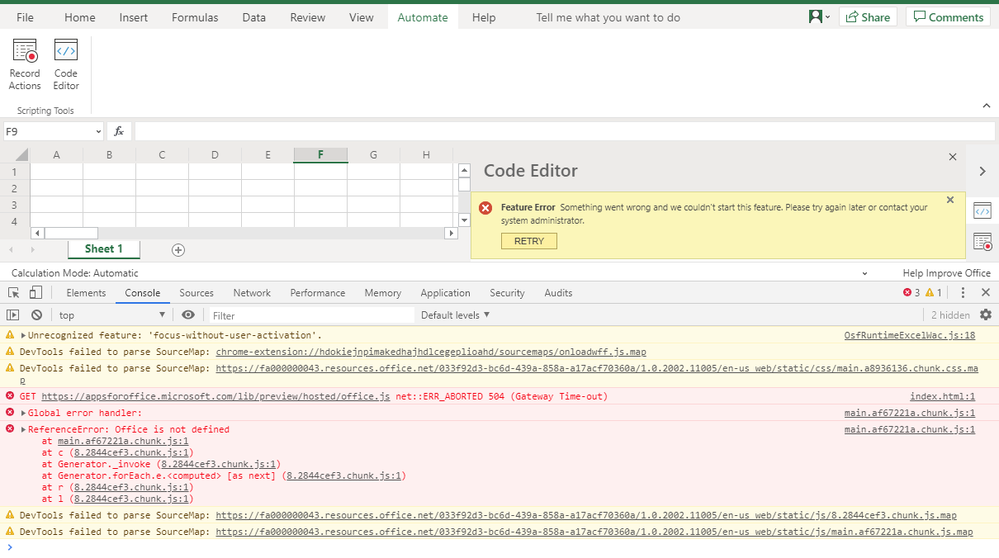Screen dimensions: 999x558
Task: Open the Name Box dropdown arrow
Action: (98, 132)
